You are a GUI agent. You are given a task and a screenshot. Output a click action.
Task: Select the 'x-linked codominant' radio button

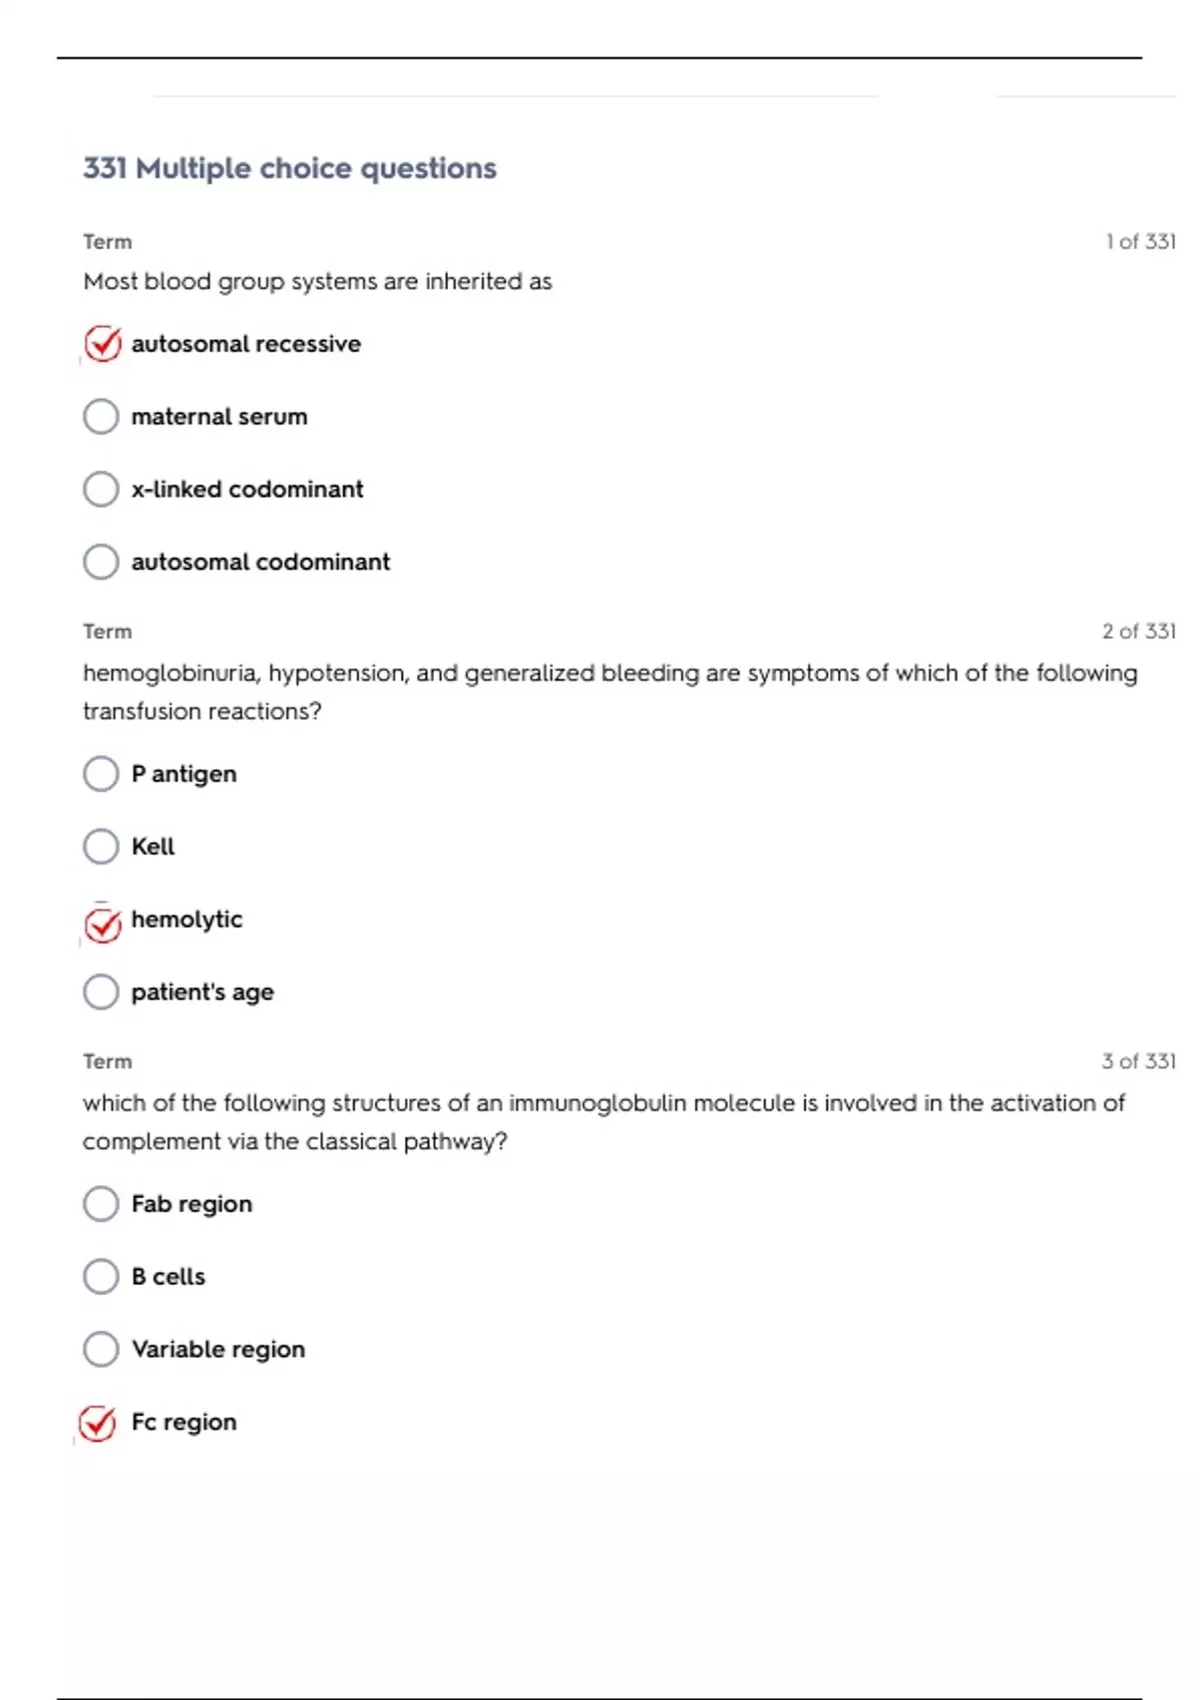click(101, 489)
